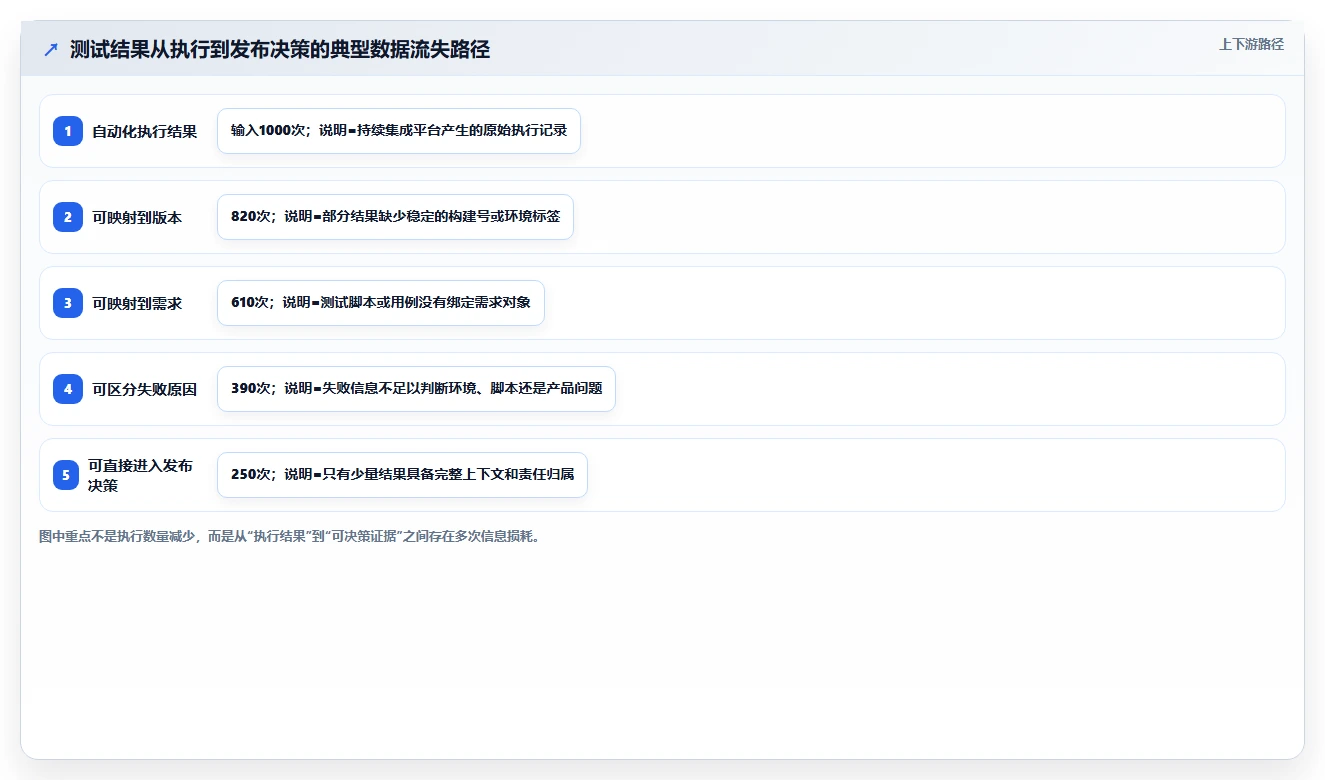Click the 可映射到版本 step label
The width and height of the screenshot is (1325, 780).
pos(137,217)
